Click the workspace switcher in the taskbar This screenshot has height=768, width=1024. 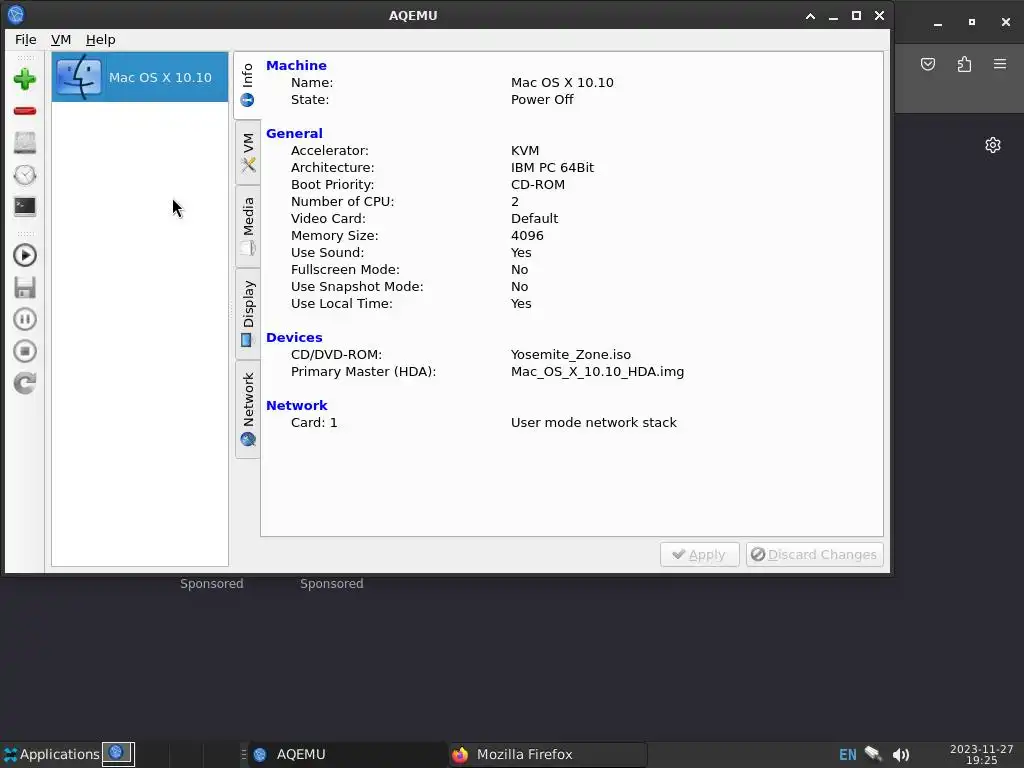pyautogui.click(x=118, y=754)
